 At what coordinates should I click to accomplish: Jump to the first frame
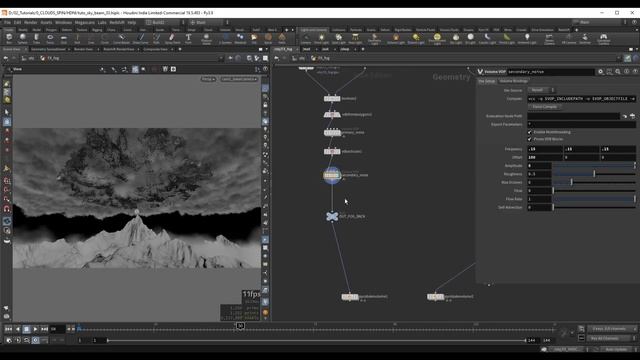pyautogui.click(x=8, y=329)
